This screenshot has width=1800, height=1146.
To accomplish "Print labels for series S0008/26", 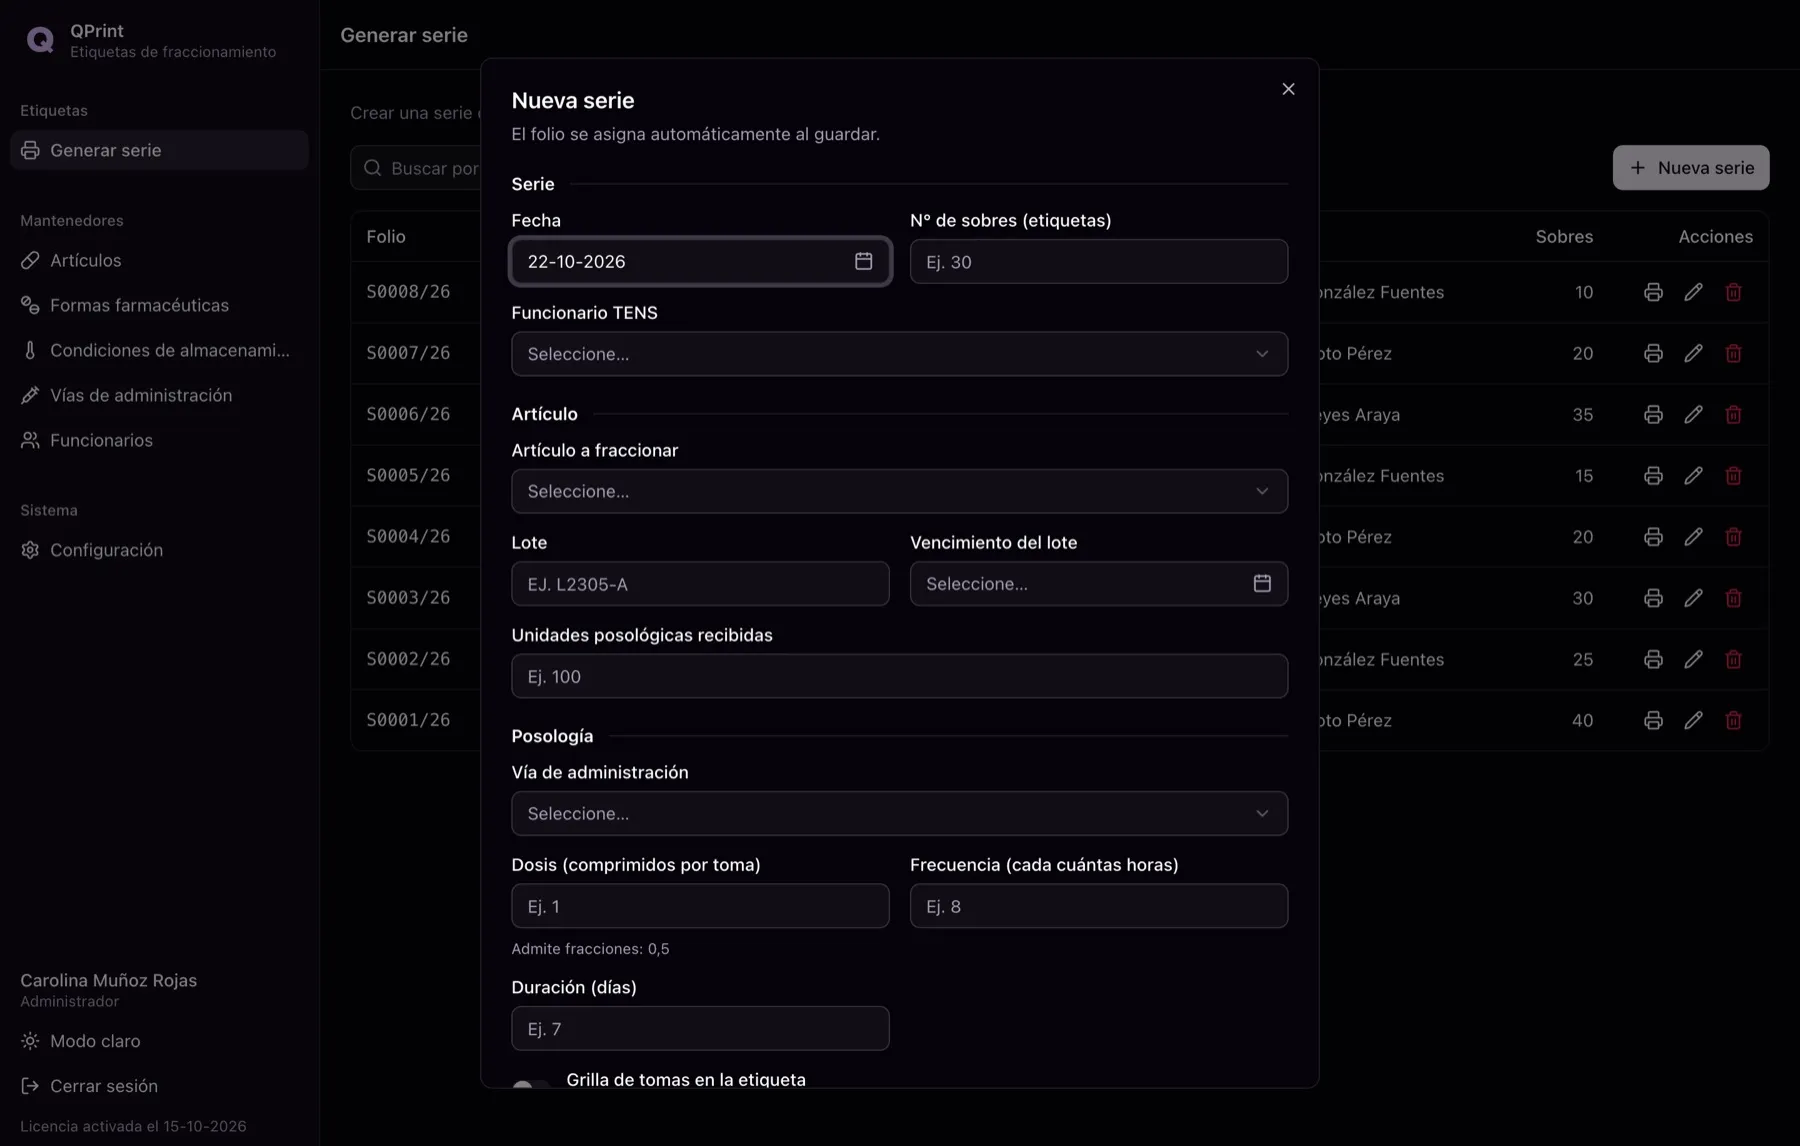I will point(1653,292).
